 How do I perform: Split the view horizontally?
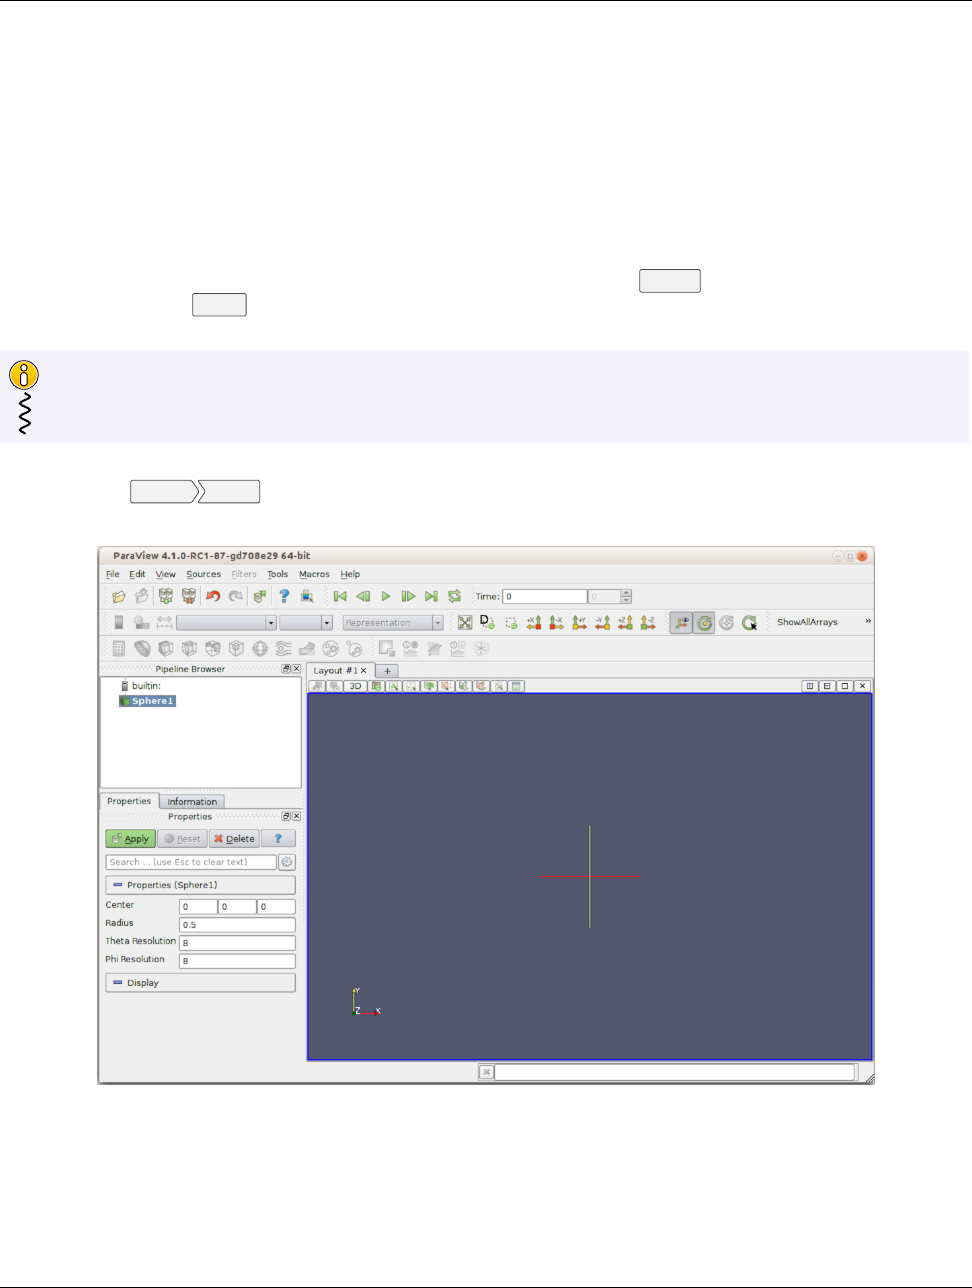811,686
